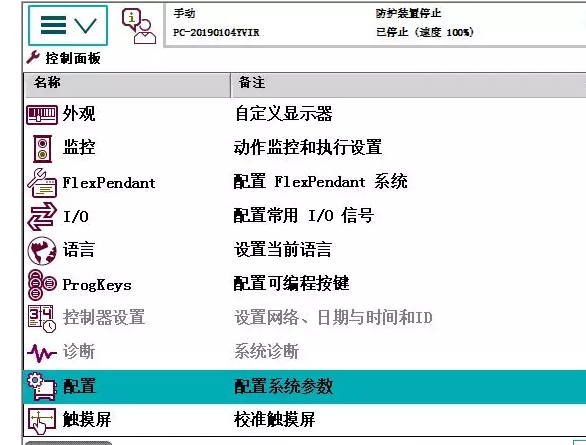Open the 诊断 waveform icon
The height and width of the screenshot is (445, 586).
tap(42, 353)
